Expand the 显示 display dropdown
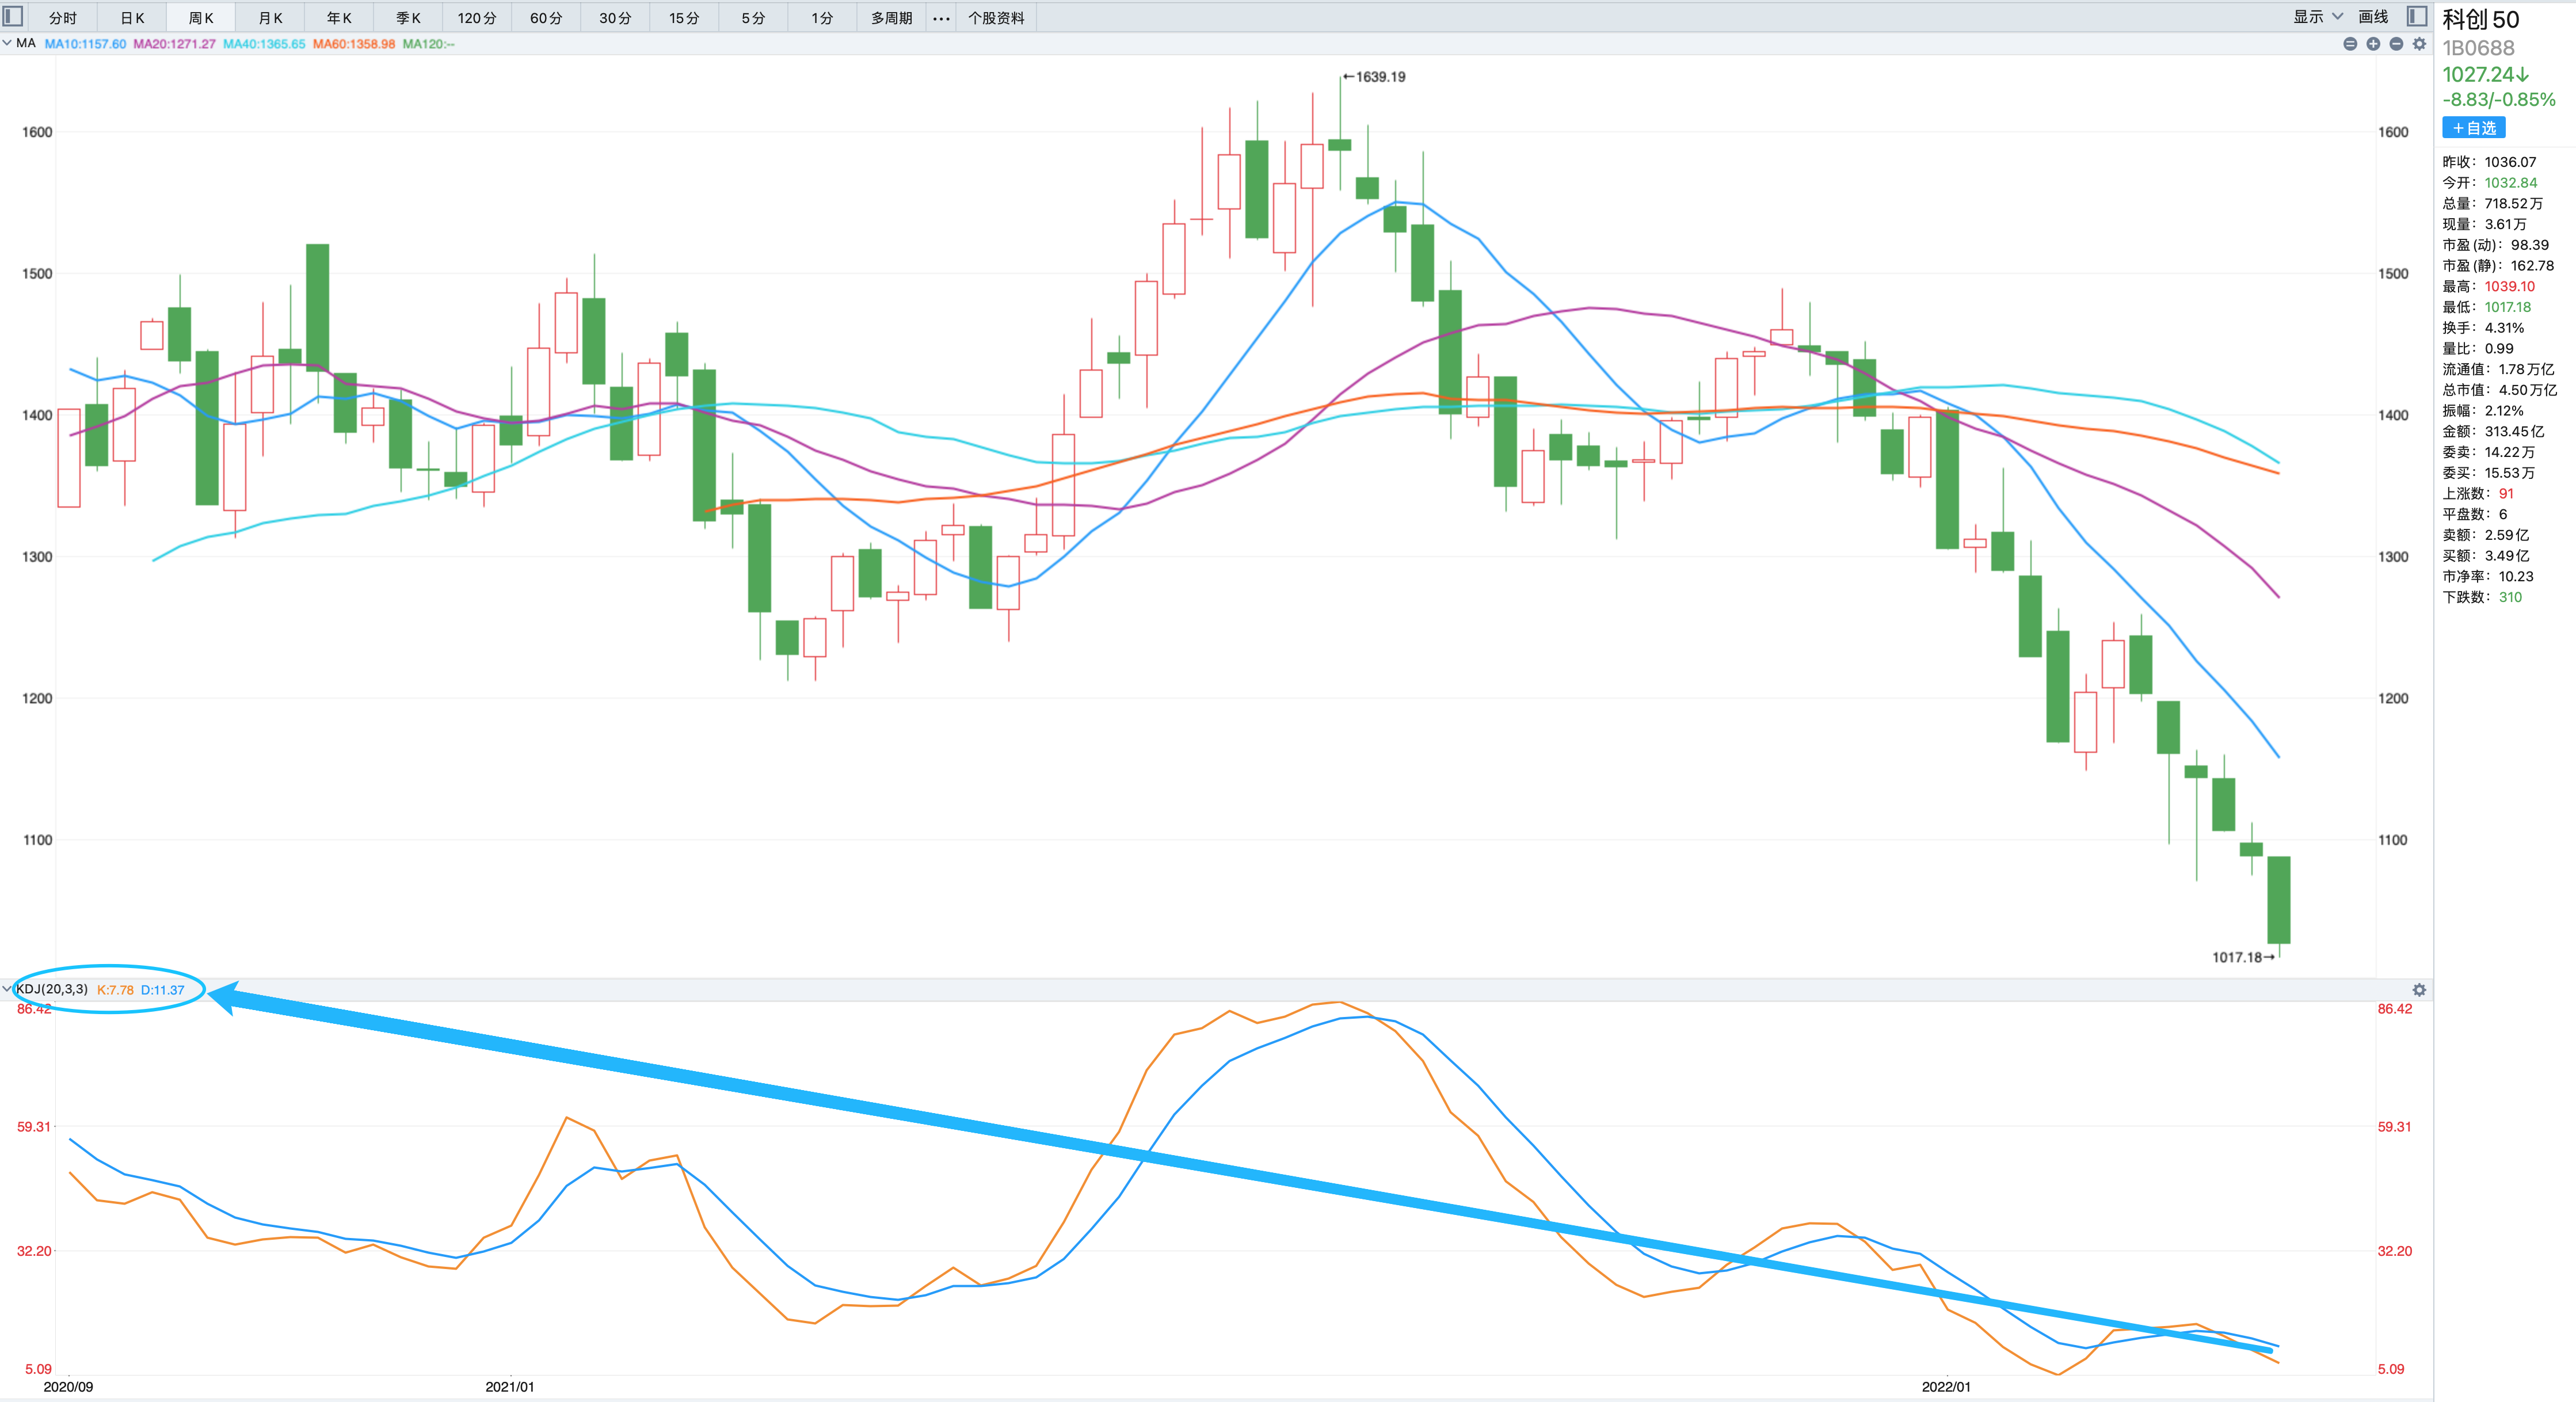The height and width of the screenshot is (1402, 2576). point(2317,17)
